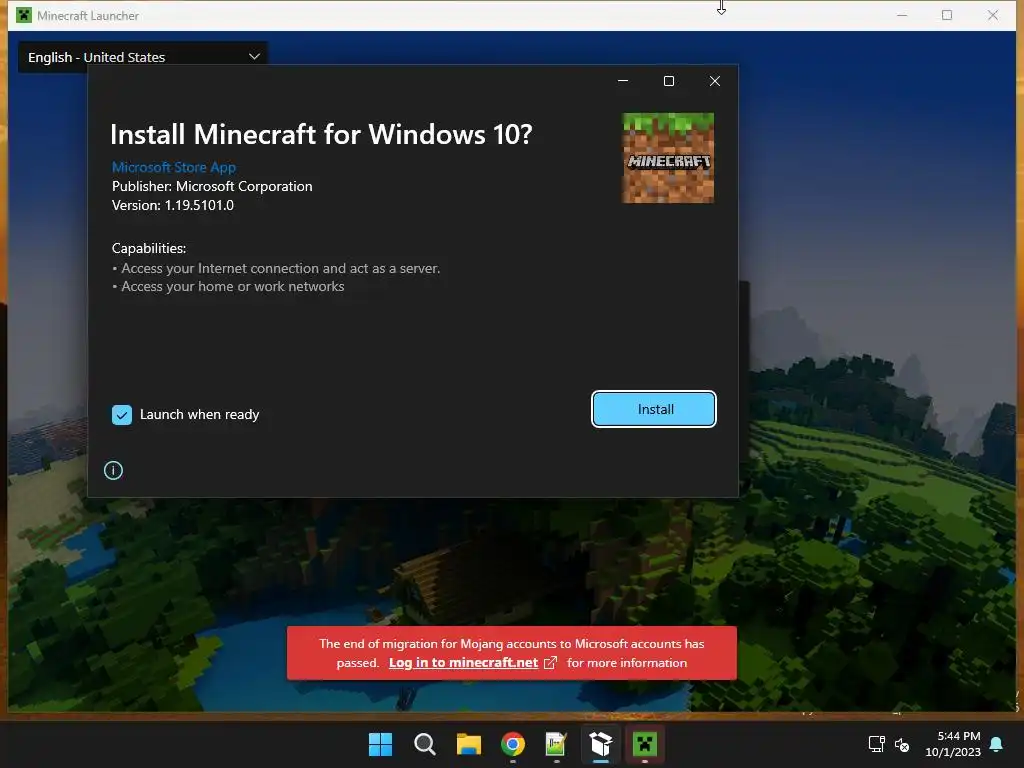Open the Windows Start menu
This screenshot has height=768, width=1024.
(x=380, y=744)
